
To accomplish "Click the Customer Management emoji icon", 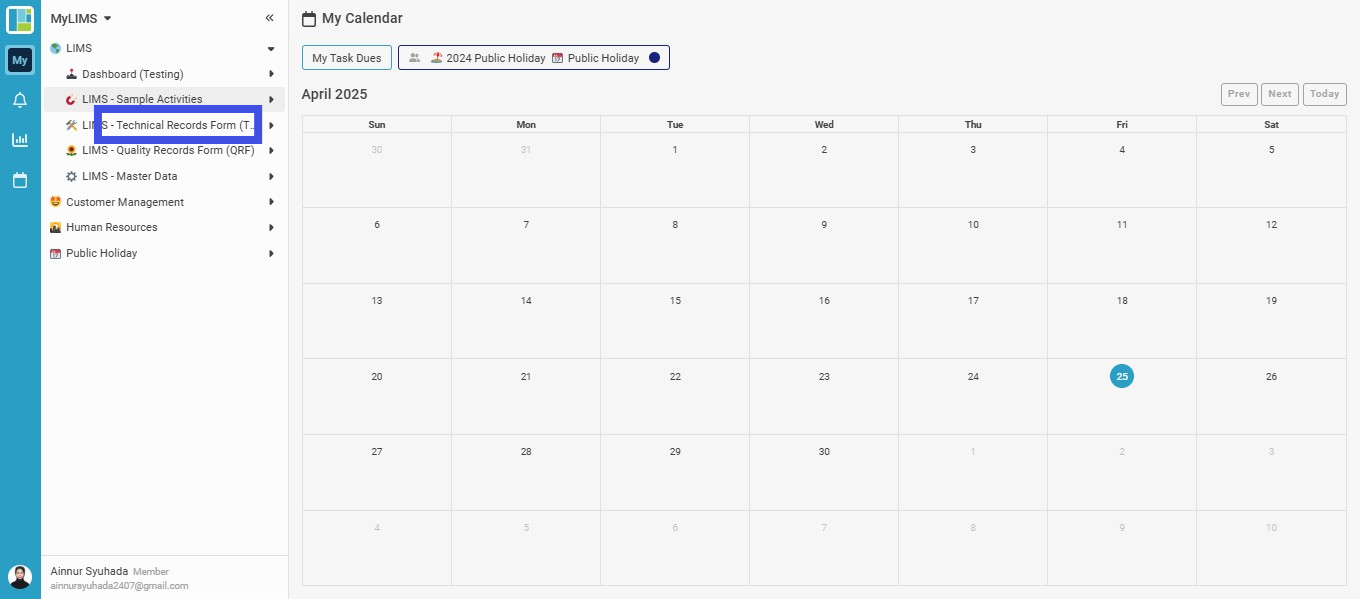I will 55,202.
